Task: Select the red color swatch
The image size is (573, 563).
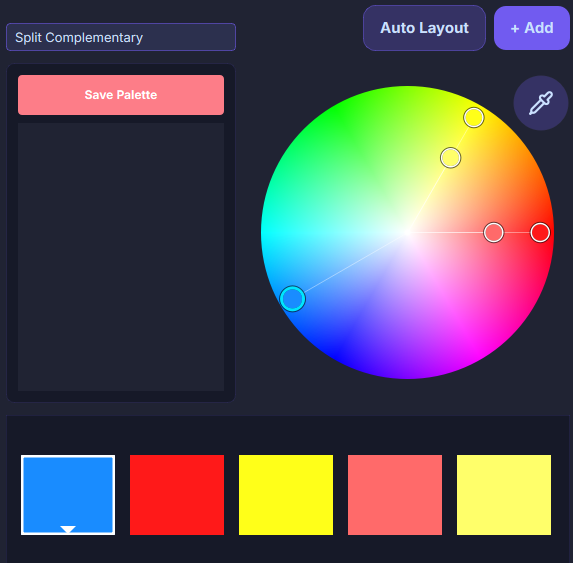Action: click(x=177, y=495)
